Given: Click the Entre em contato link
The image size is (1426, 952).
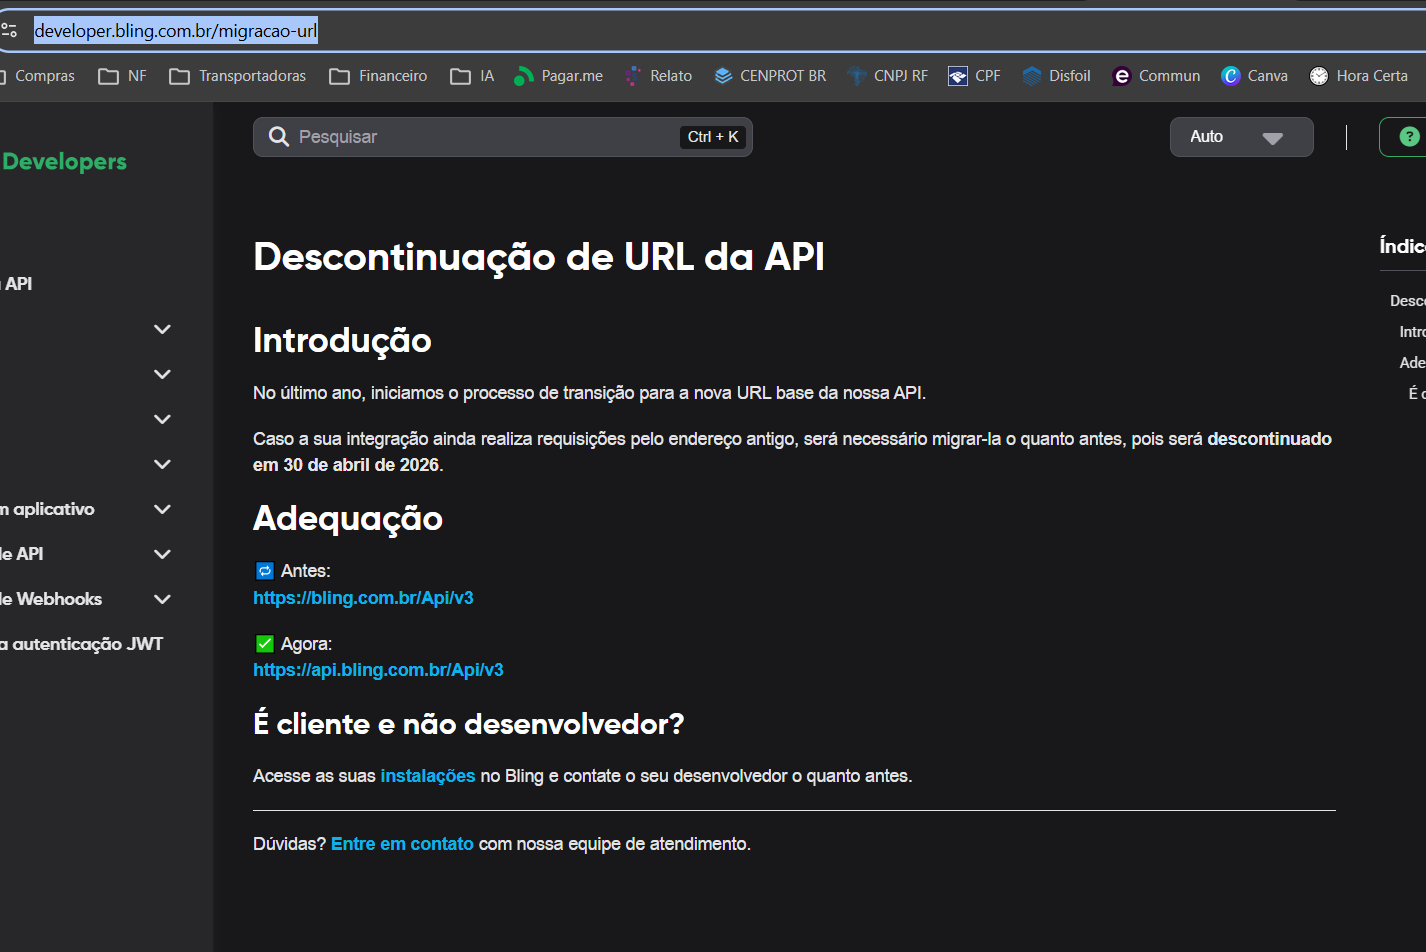Looking at the screenshot, I should 402,844.
